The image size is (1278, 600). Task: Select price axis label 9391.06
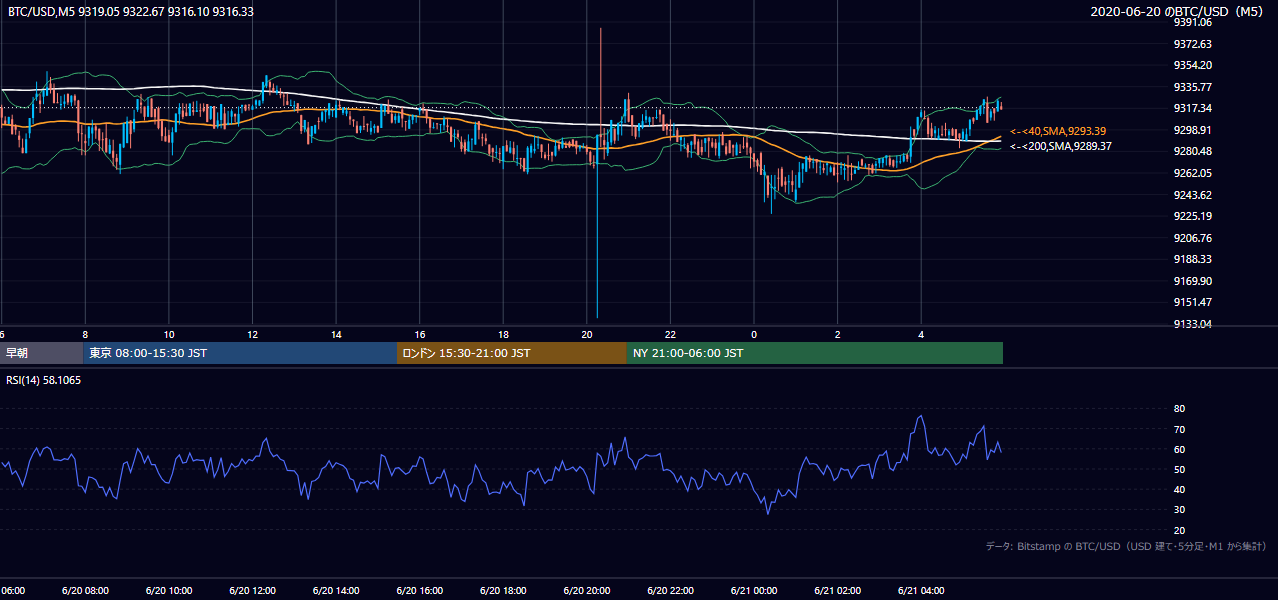(1193, 22)
